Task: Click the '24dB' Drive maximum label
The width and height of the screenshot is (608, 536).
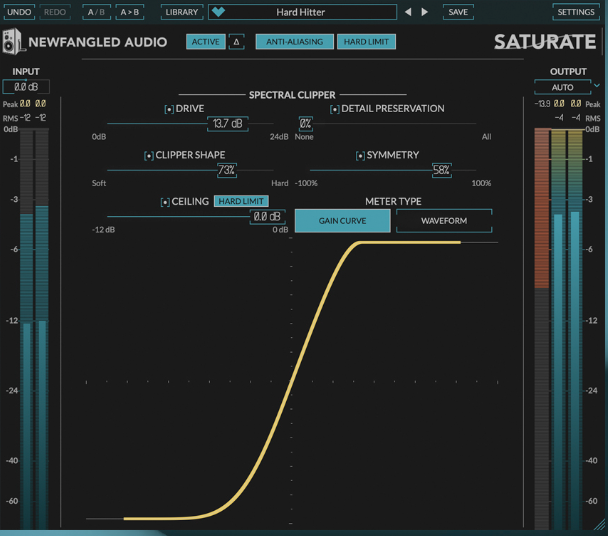Action: [x=279, y=137]
